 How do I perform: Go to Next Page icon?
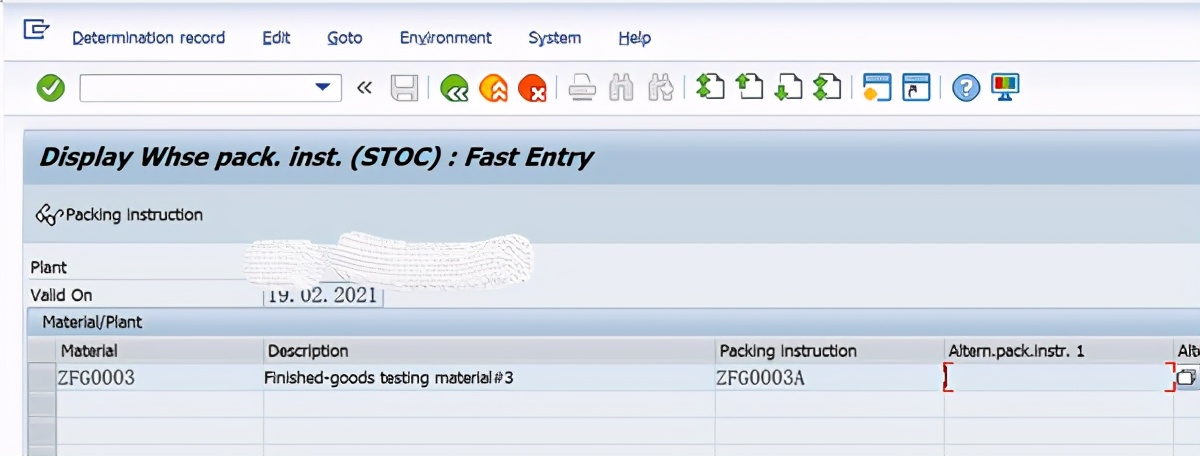coord(788,88)
